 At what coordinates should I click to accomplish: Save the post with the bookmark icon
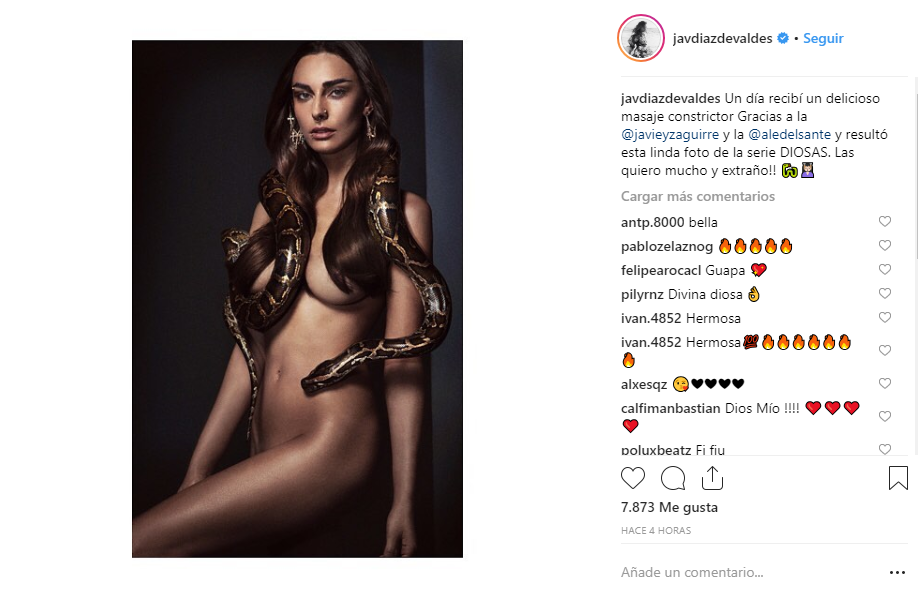(x=898, y=478)
